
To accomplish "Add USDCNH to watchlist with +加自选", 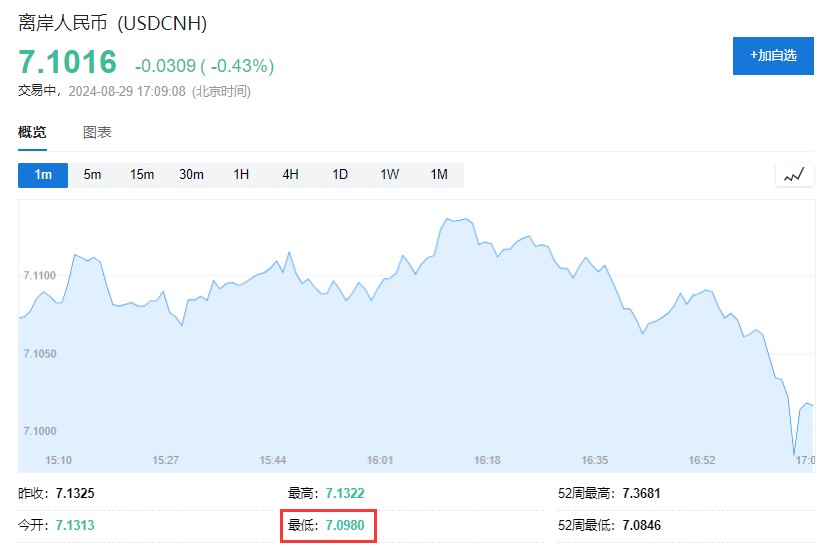I will 773,56.
